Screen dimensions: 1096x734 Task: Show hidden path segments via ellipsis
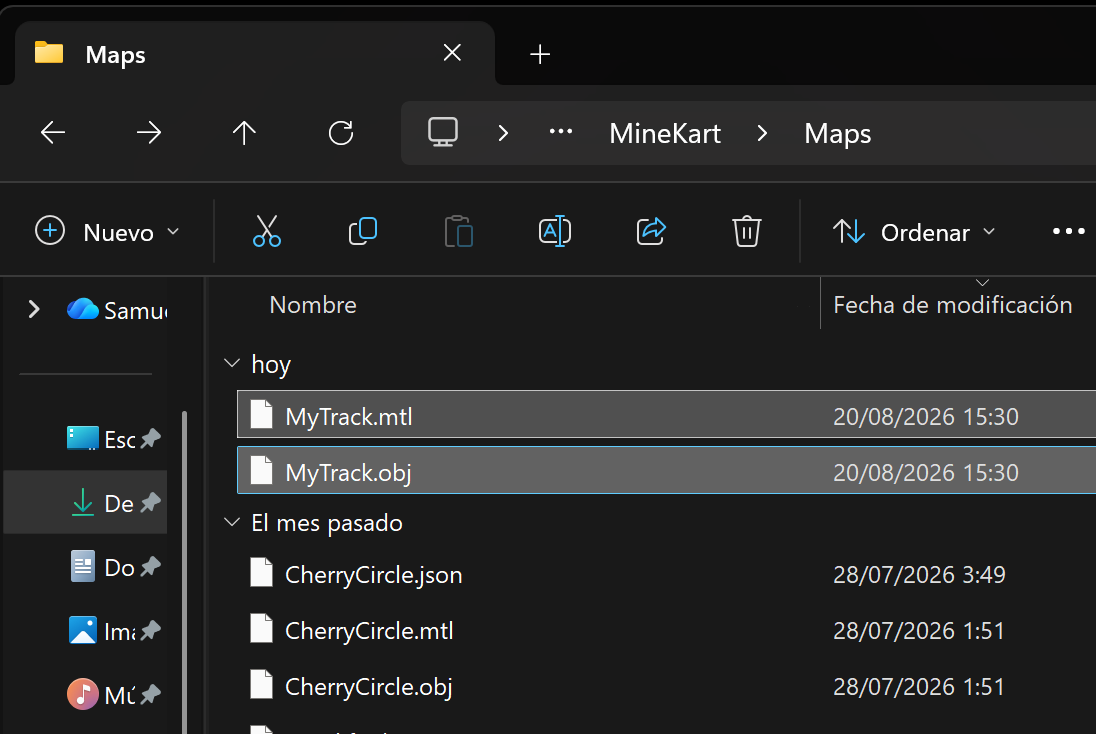pyautogui.click(x=561, y=131)
